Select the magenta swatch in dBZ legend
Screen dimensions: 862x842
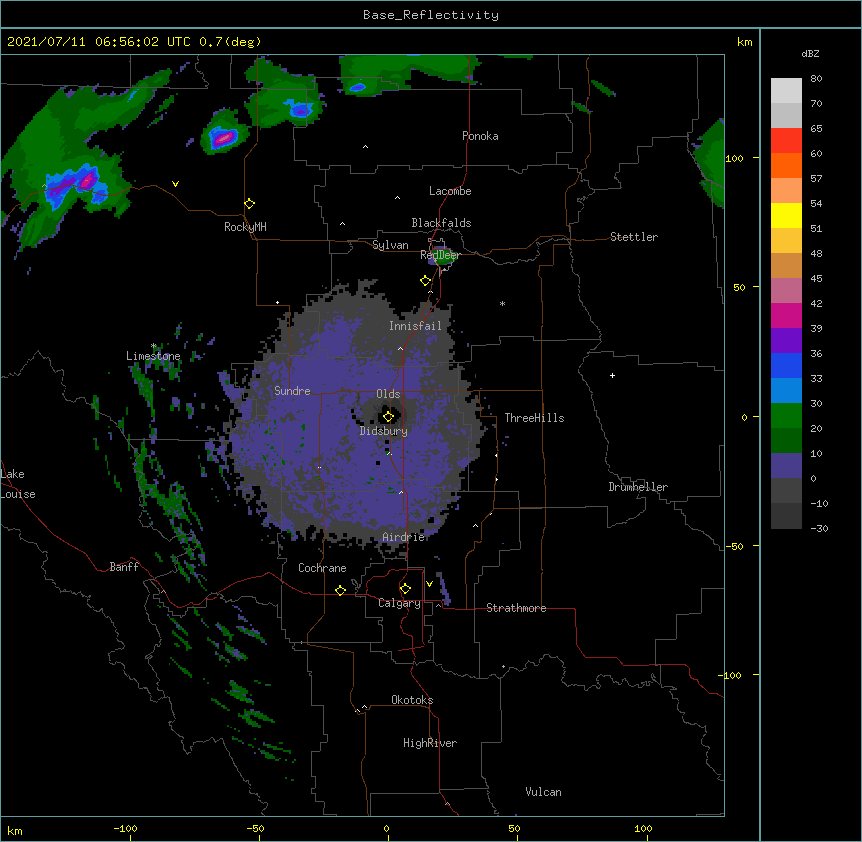(x=786, y=315)
